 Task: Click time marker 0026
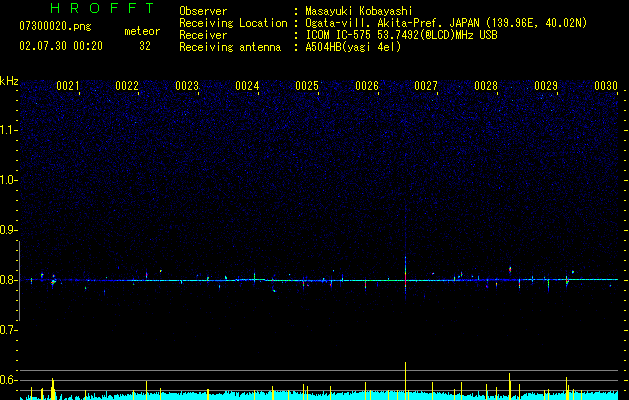(367, 86)
